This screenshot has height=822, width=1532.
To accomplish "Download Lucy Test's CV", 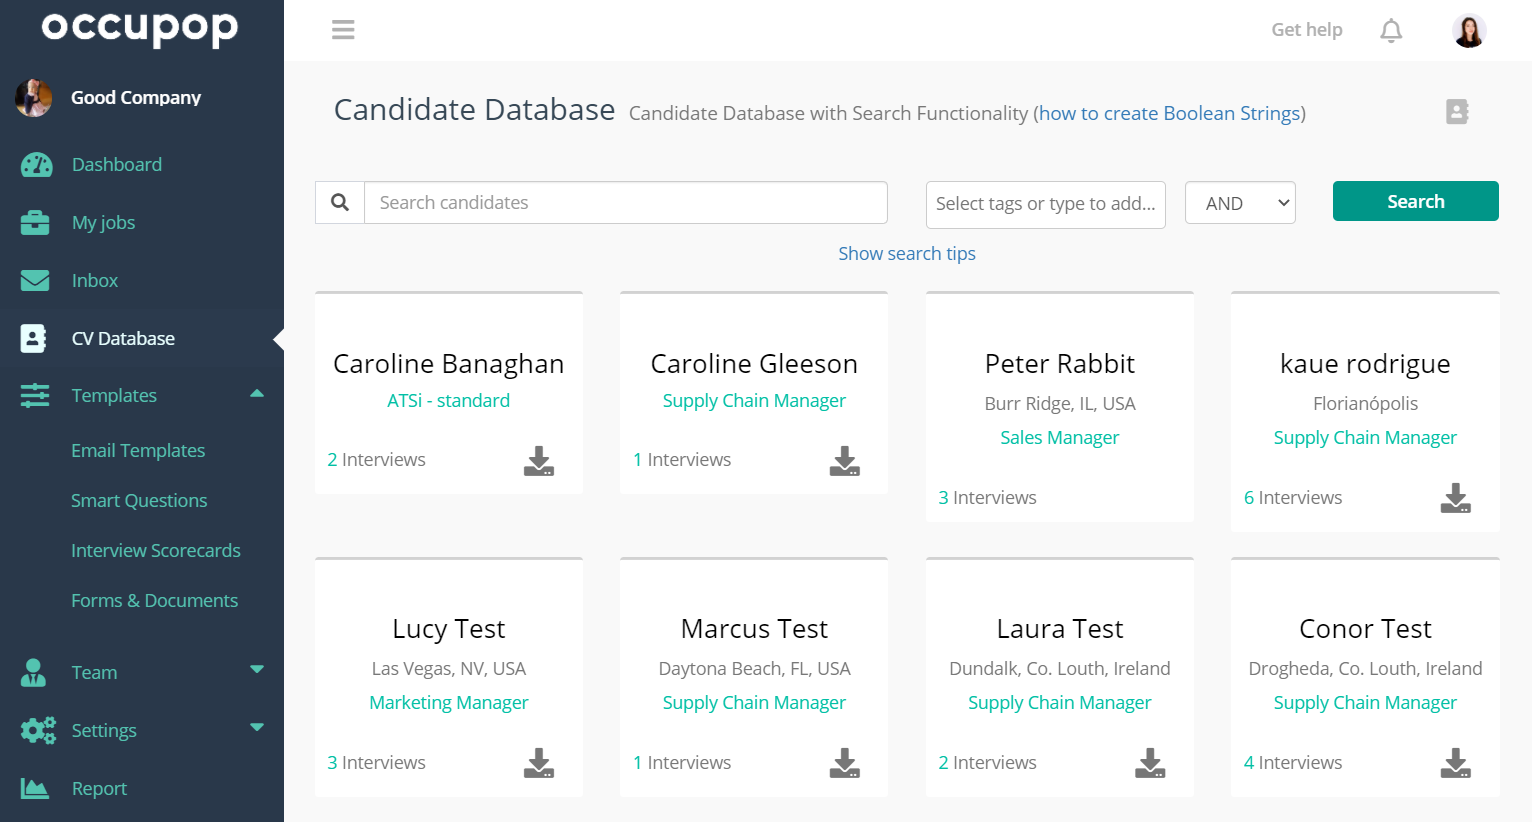I will pos(539,763).
